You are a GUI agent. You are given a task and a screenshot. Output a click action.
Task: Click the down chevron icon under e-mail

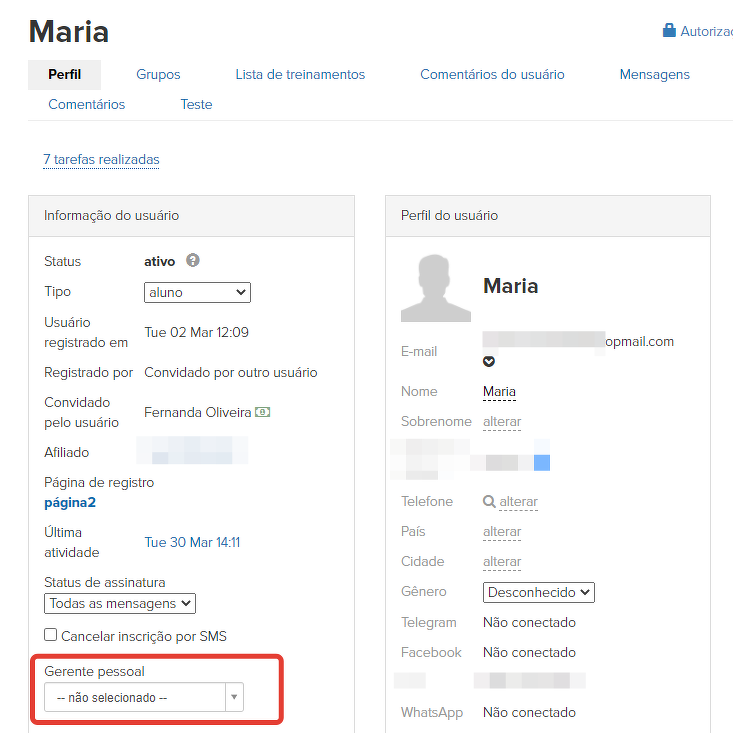pos(489,362)
